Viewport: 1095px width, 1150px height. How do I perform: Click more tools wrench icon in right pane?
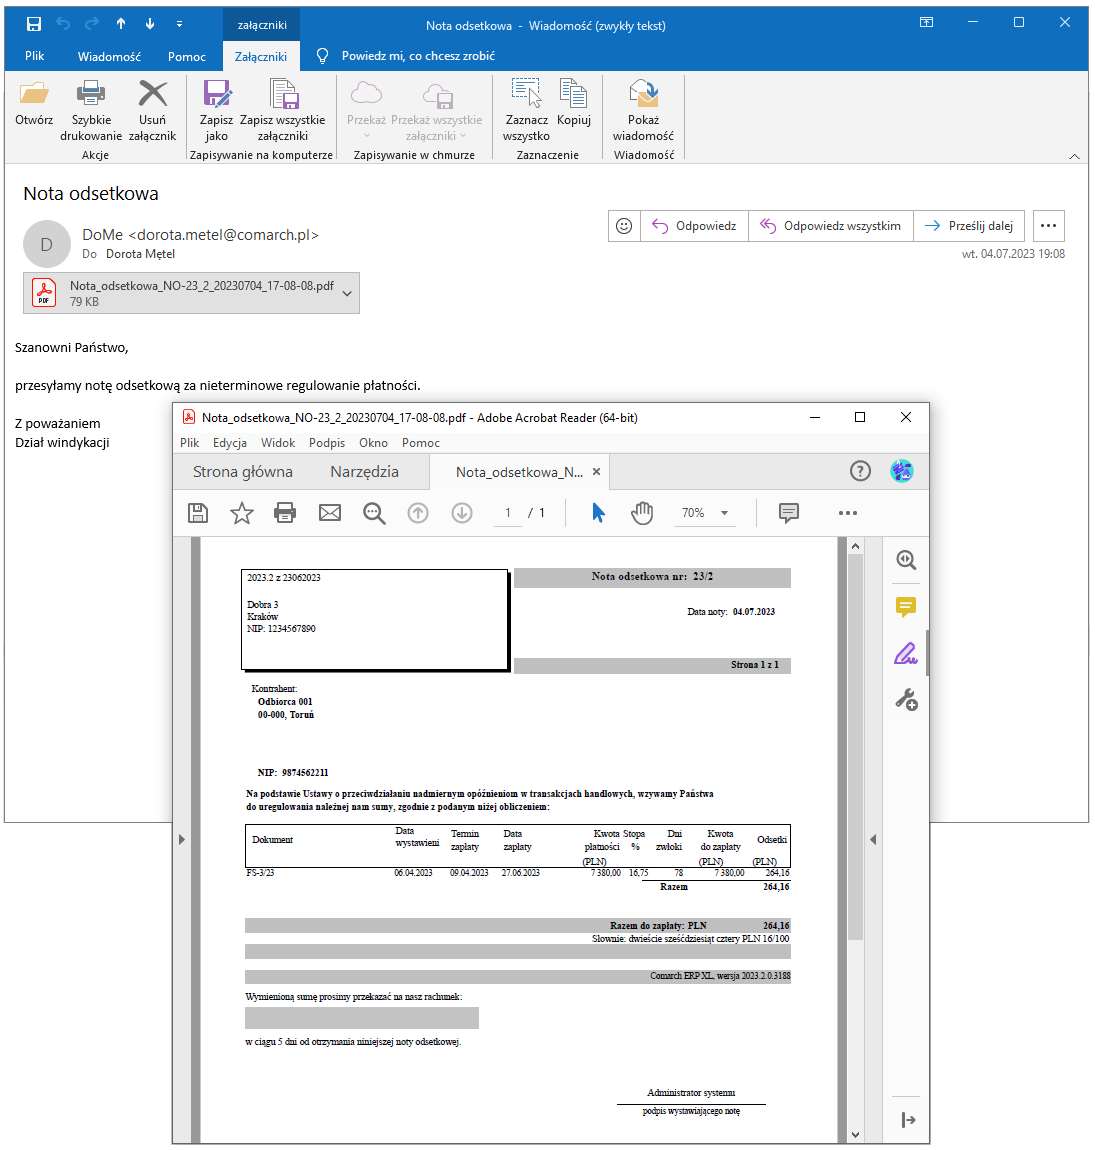pyautogui.click(x=907, y=700)
